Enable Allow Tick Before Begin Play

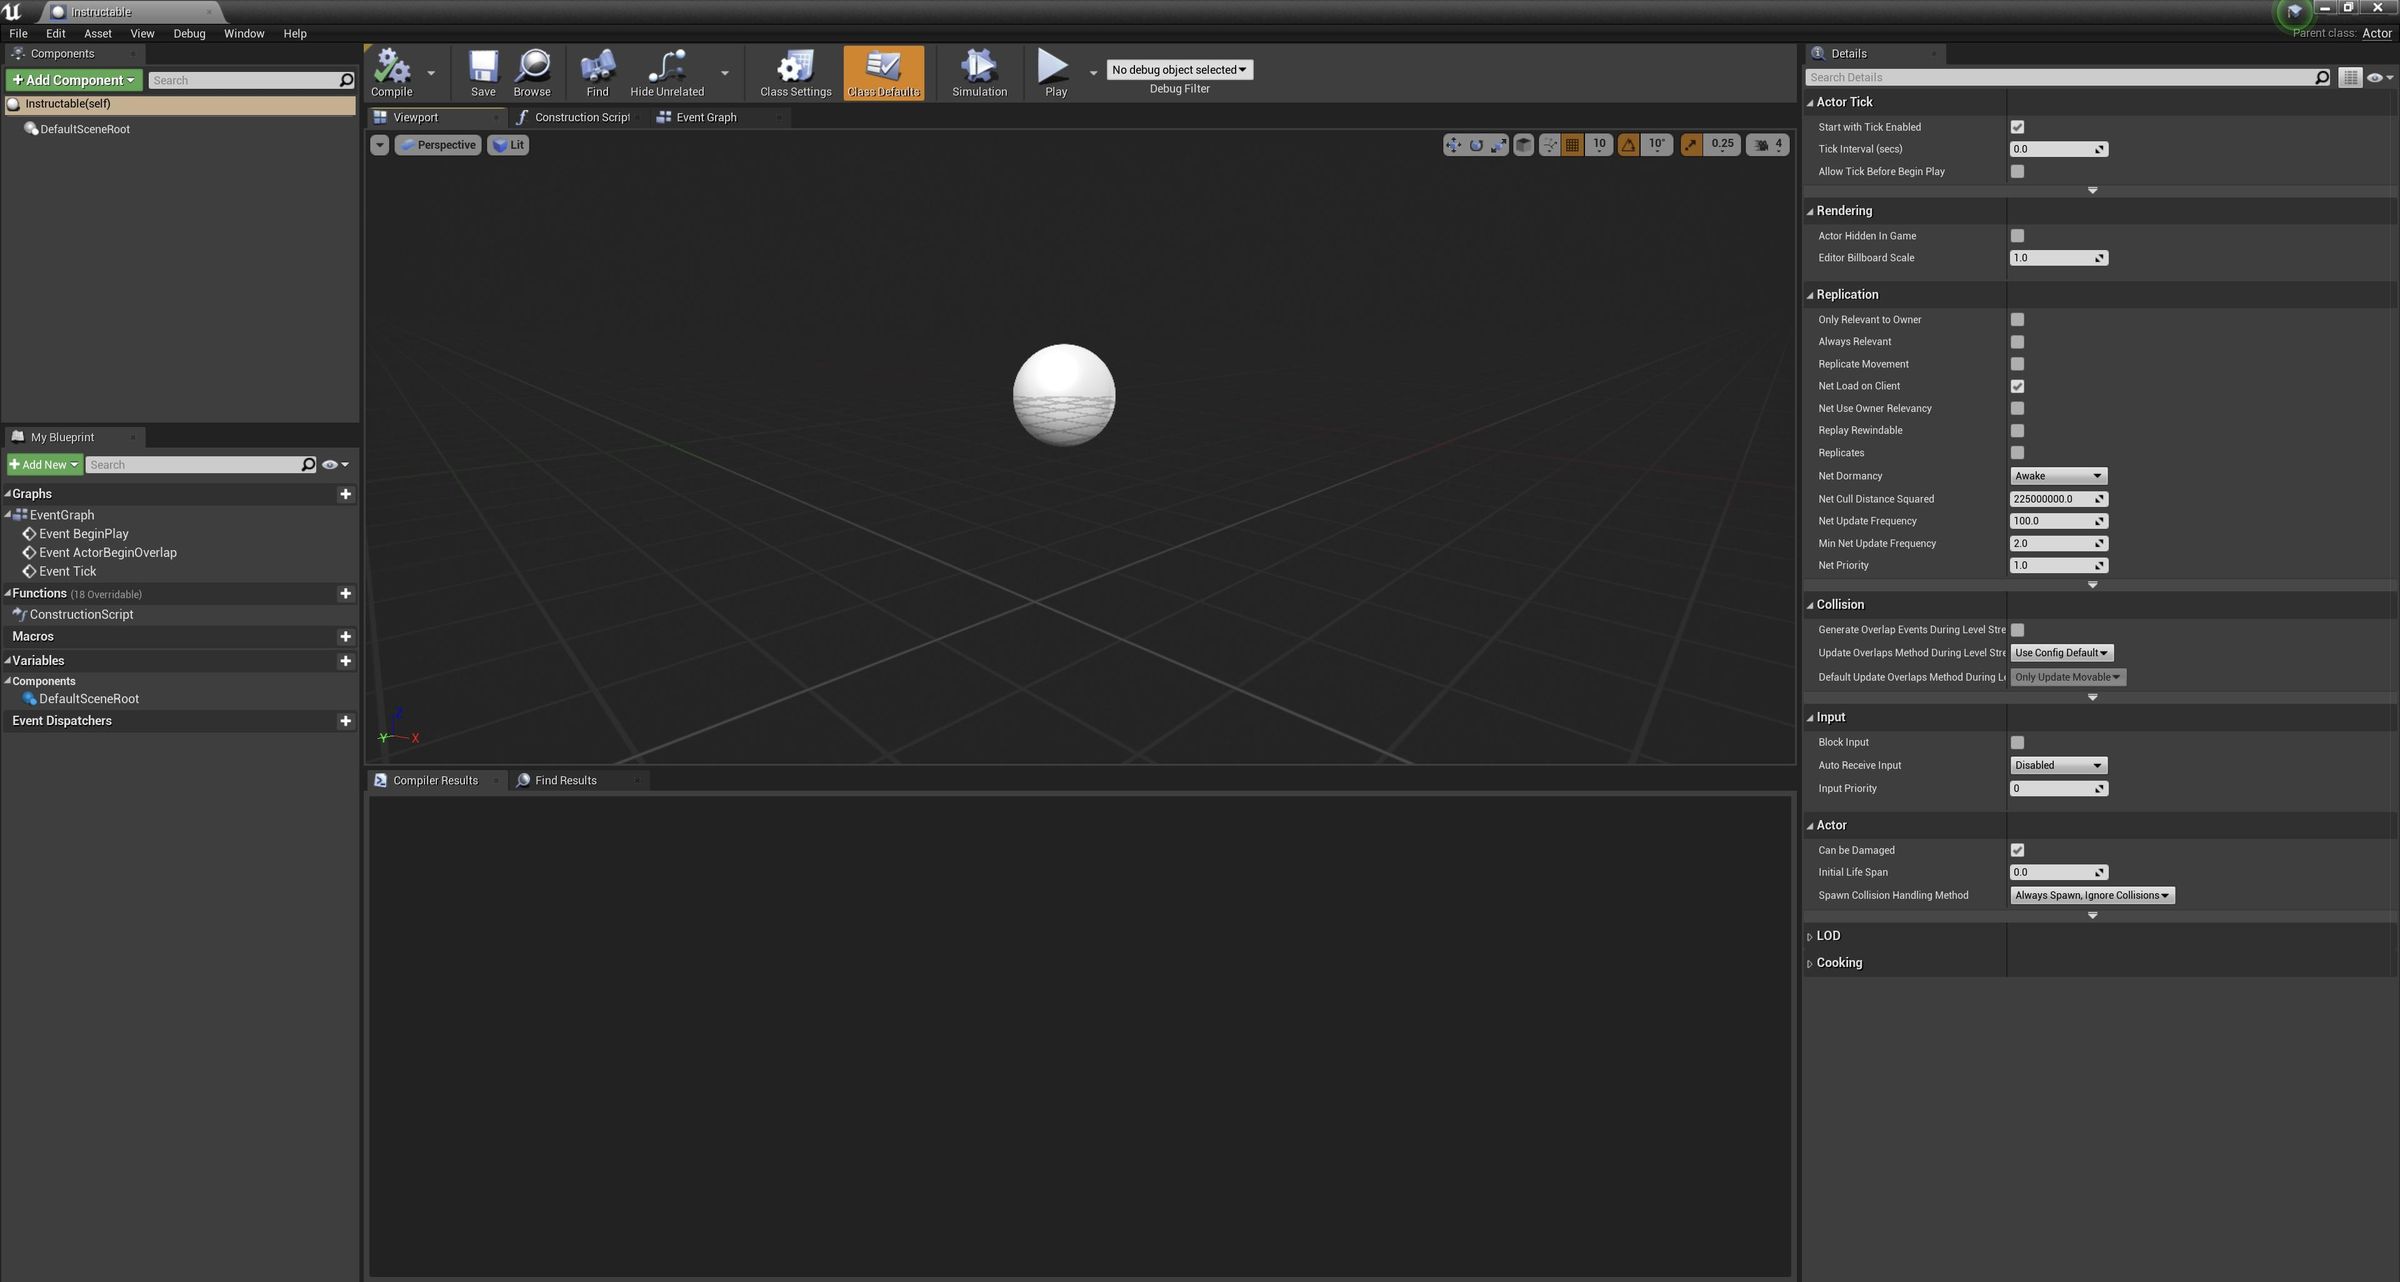pyautogui.click(x=2017, y=172)
